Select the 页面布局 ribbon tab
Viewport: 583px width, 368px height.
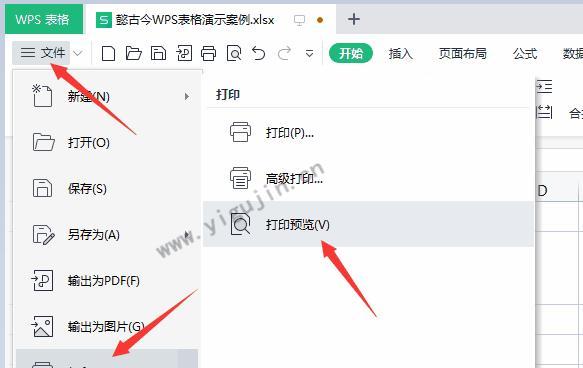[463, 54]
